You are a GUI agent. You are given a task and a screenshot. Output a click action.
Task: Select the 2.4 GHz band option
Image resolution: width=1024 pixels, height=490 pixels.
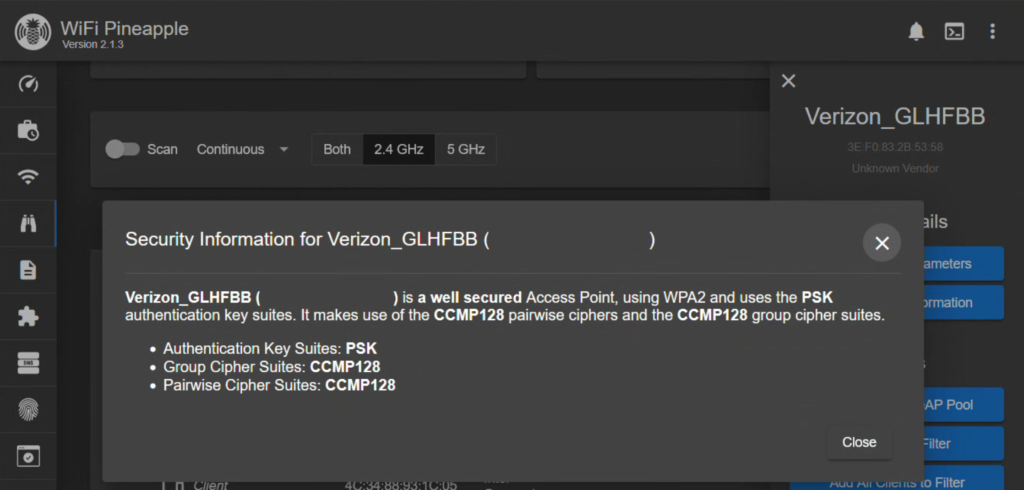click(398, 150)
